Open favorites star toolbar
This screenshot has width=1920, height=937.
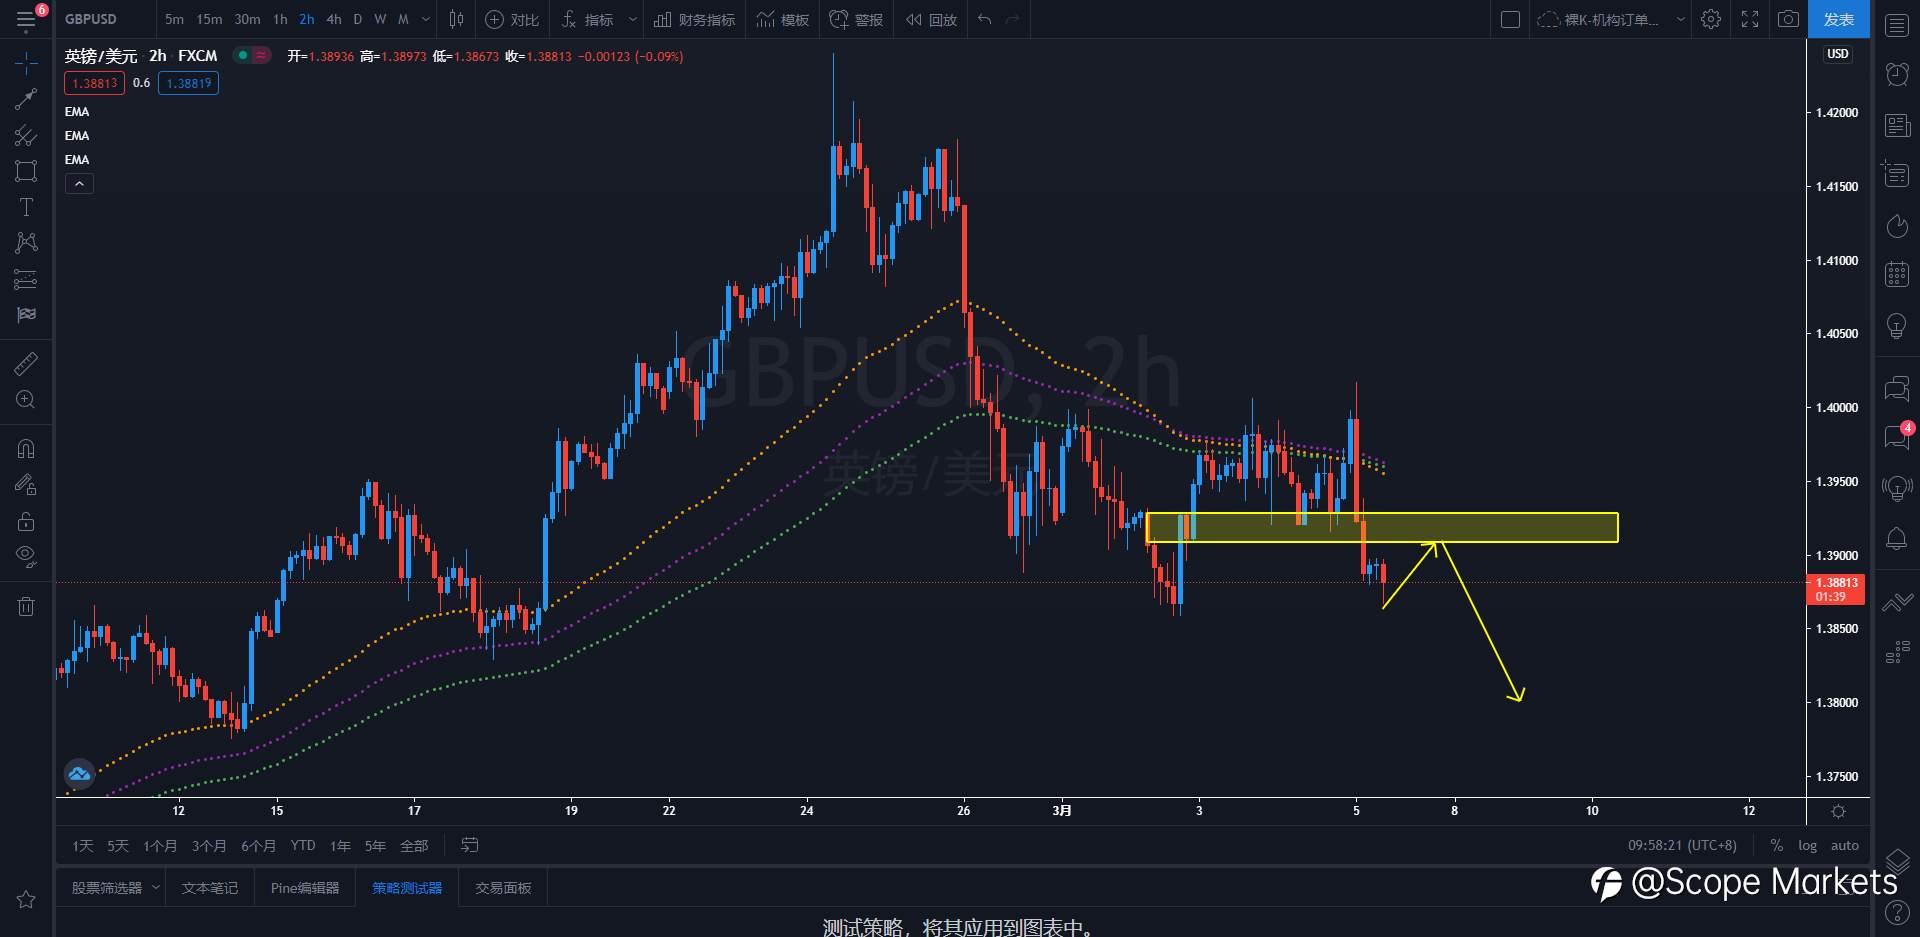pyautogui.click(x=26, y=899)
